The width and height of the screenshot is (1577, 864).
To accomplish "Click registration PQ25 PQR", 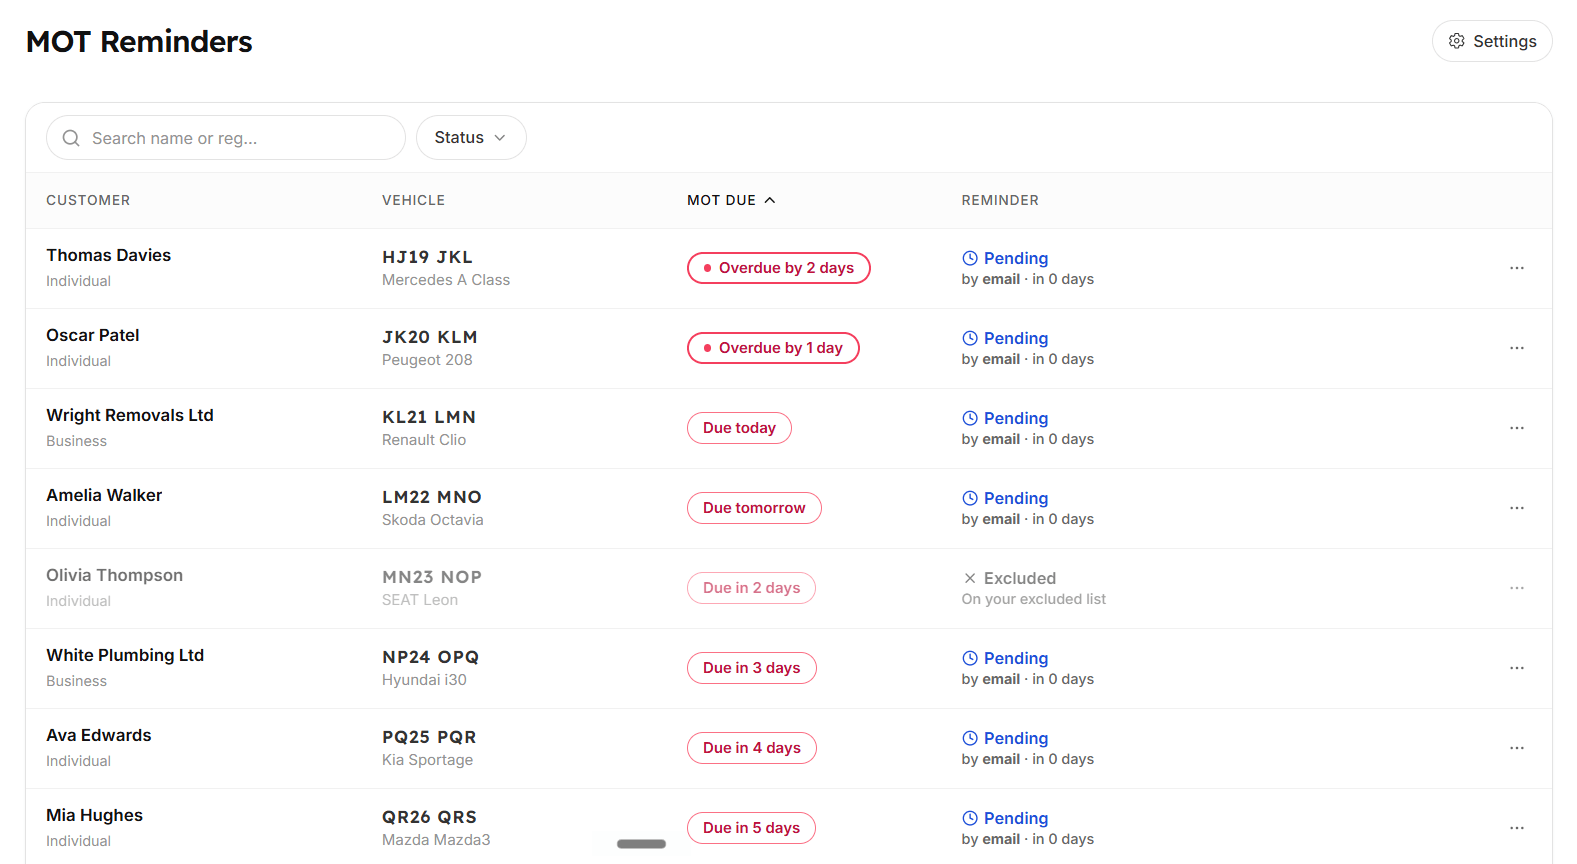I will [429, 737].
